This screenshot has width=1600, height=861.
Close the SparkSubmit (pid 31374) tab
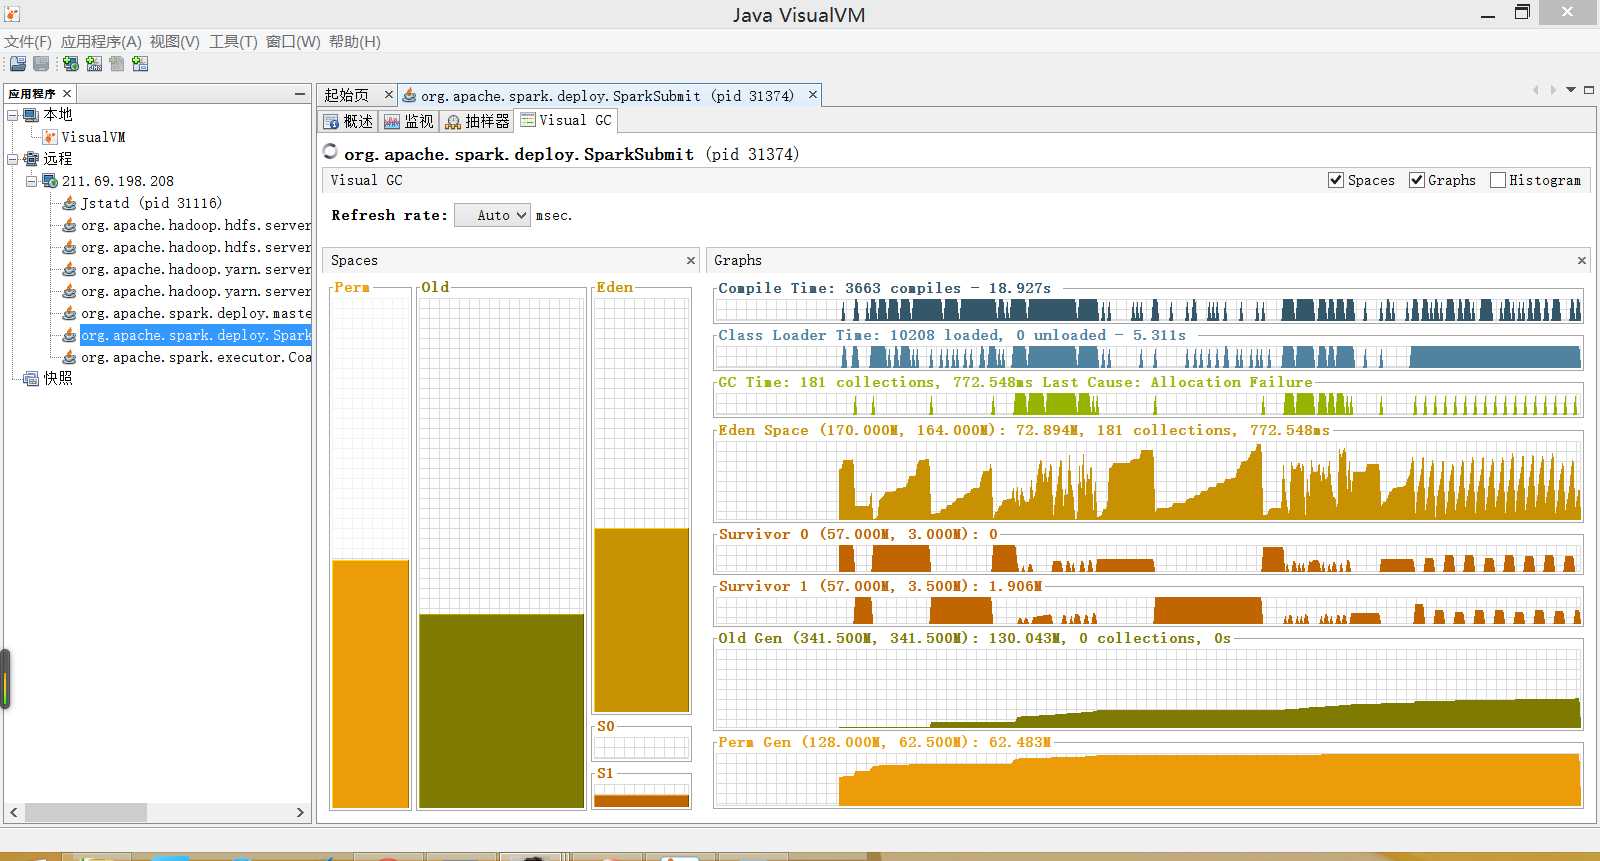(813, 95)
